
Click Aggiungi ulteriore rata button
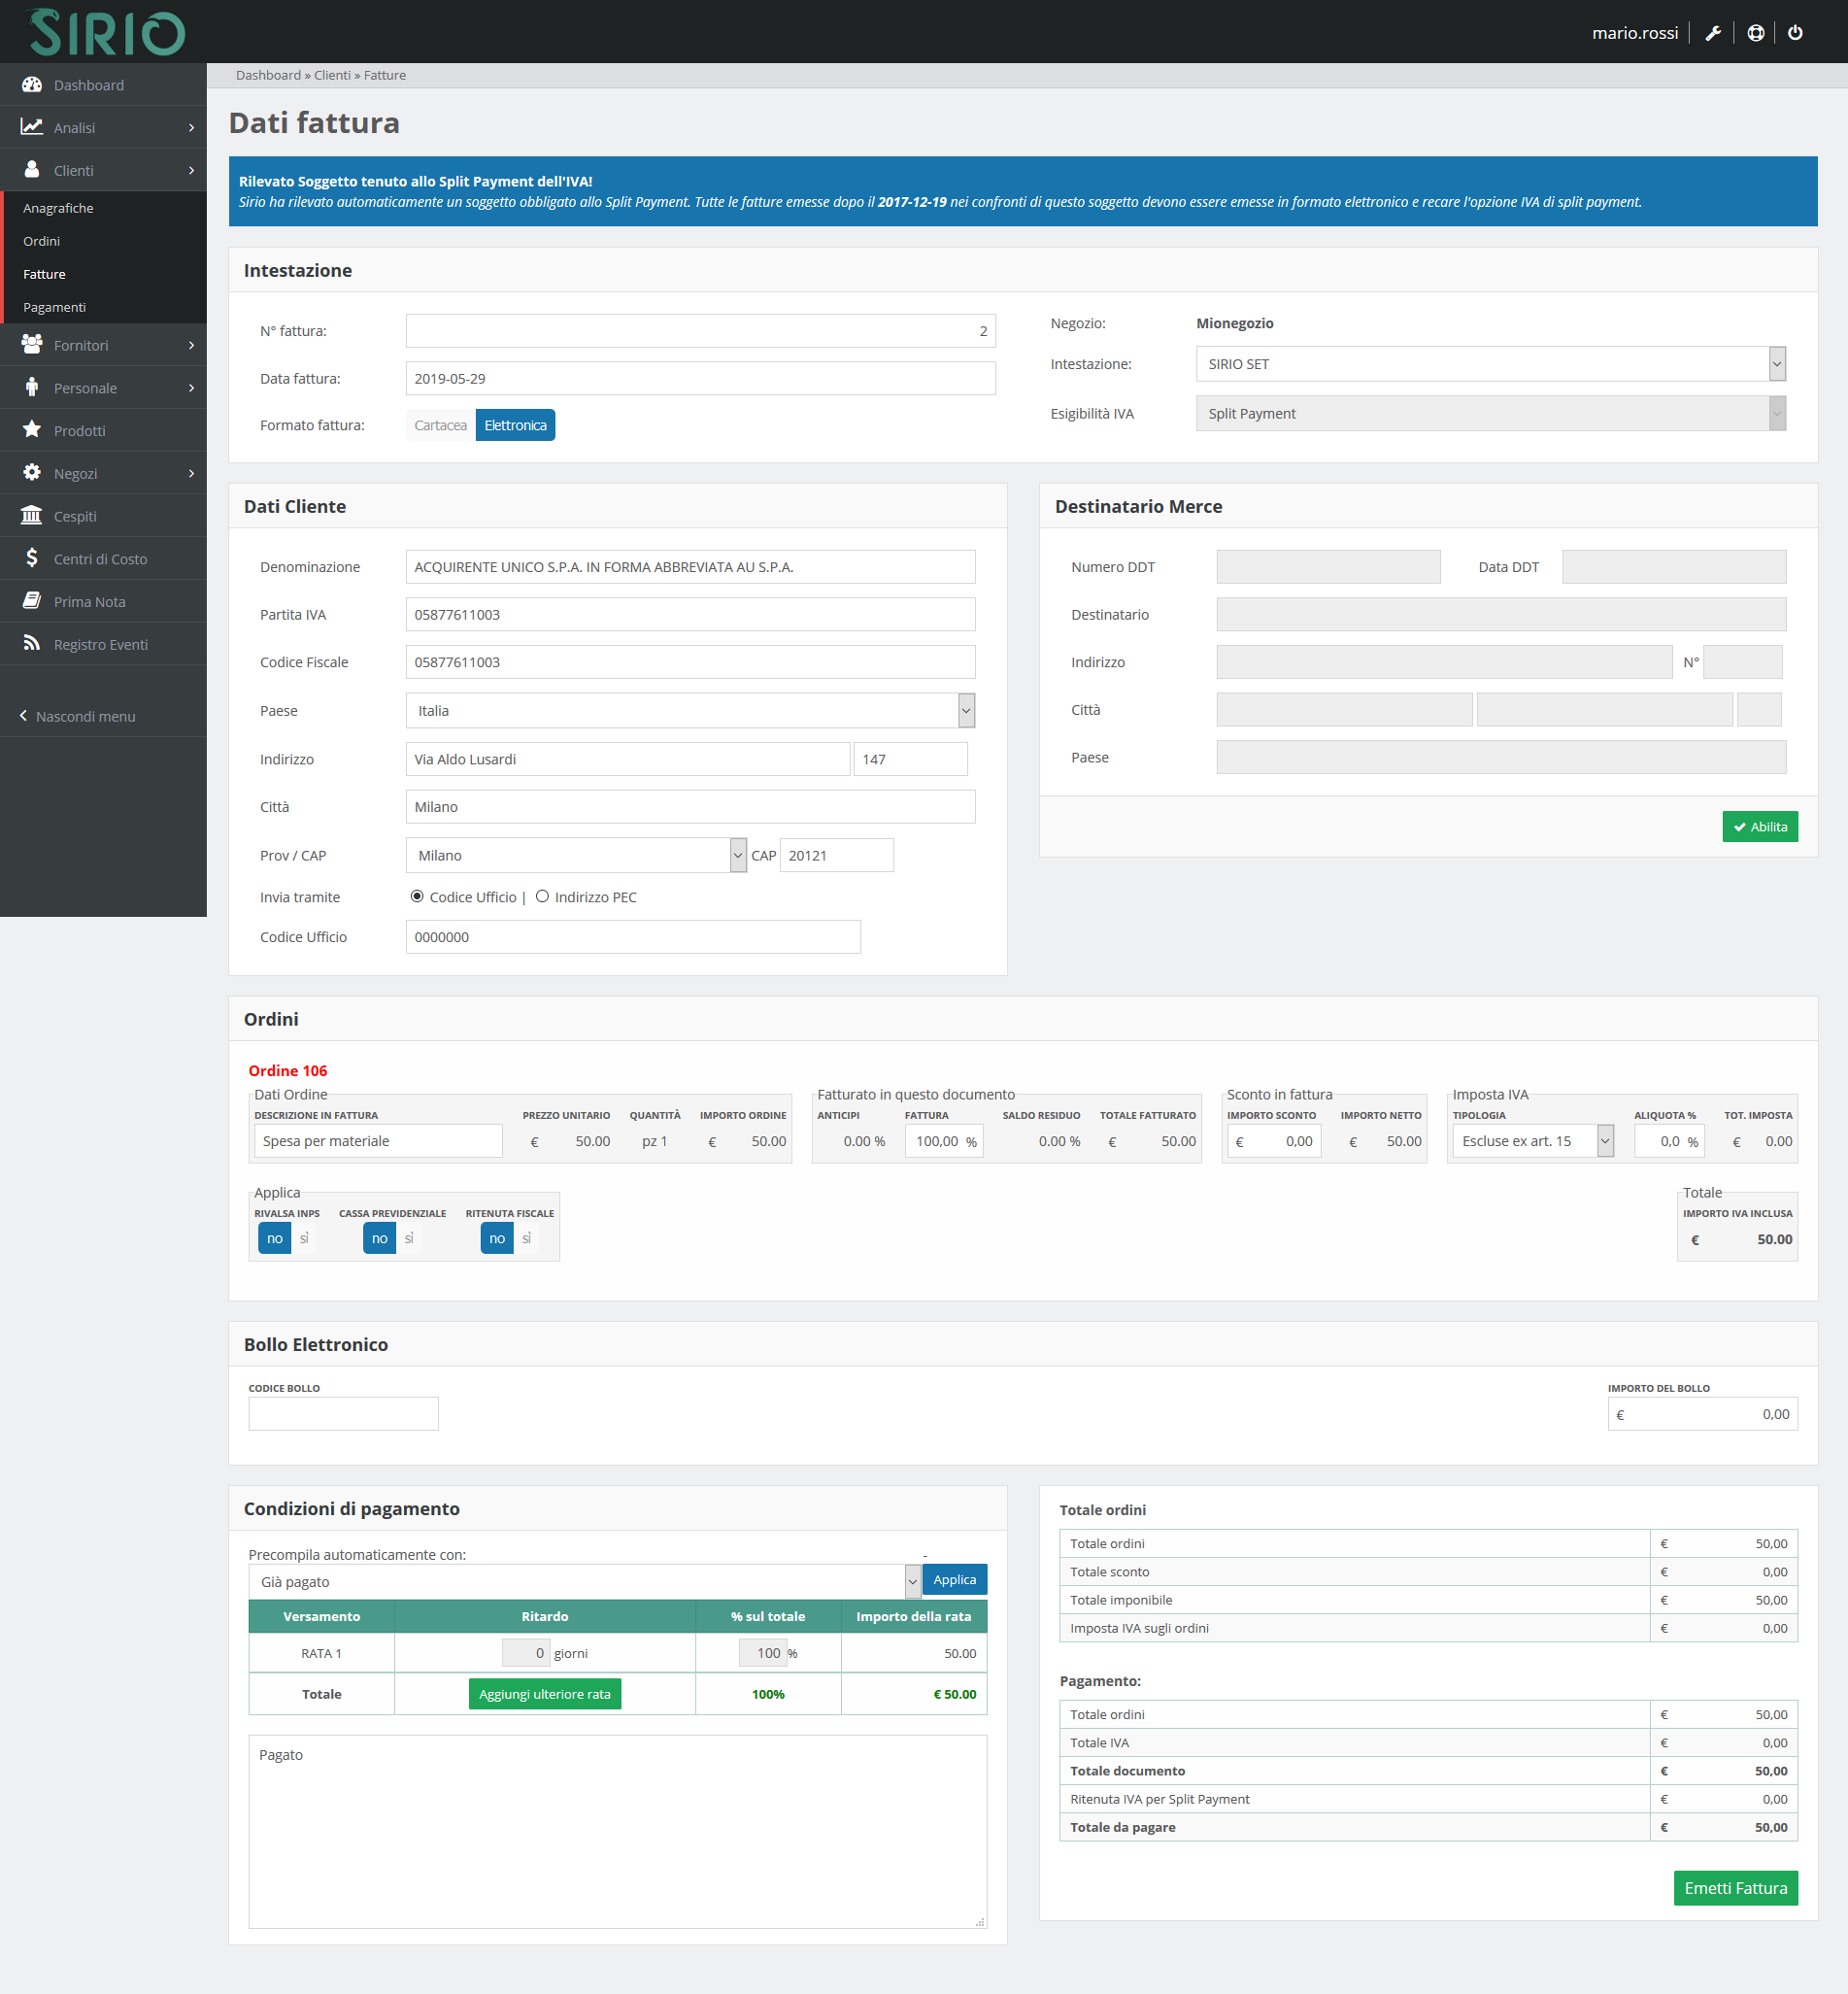coord(544,1694)
